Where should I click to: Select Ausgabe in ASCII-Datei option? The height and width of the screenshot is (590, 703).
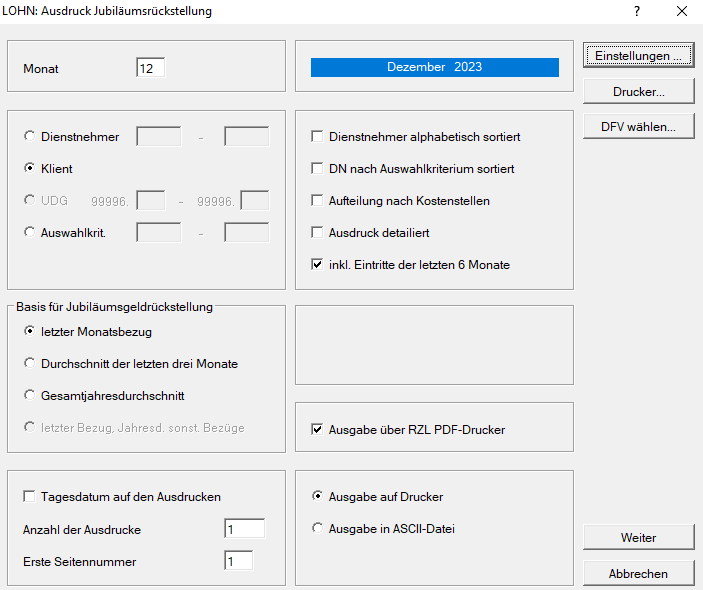click(x=318, y=529)
